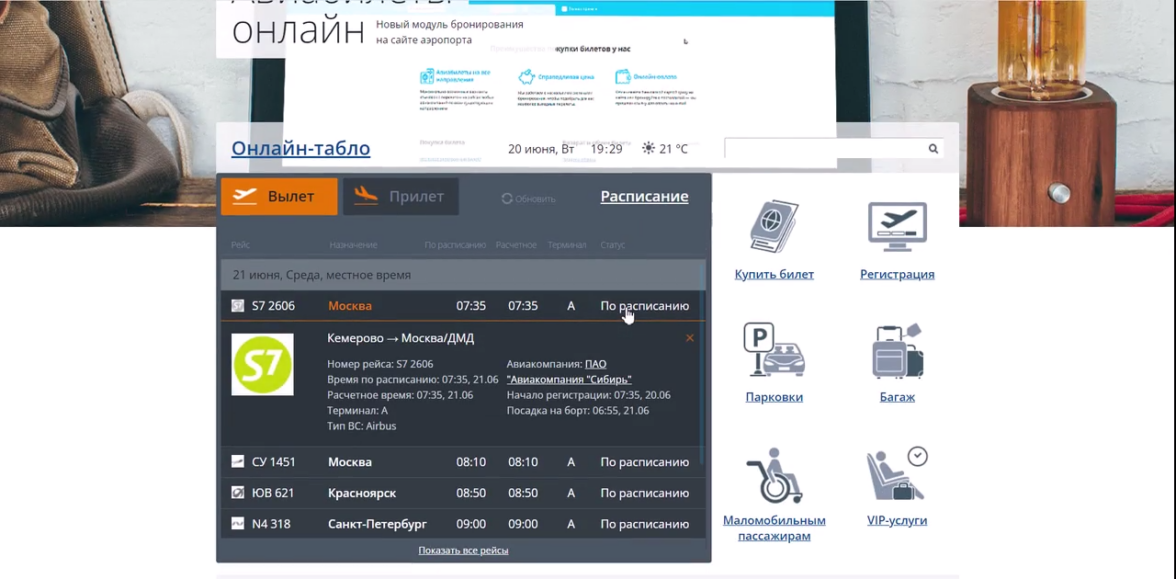Screen dimensions: 1176x579
Task: Click status По расписанию of СУ 1451
Action: click(644, 462)
